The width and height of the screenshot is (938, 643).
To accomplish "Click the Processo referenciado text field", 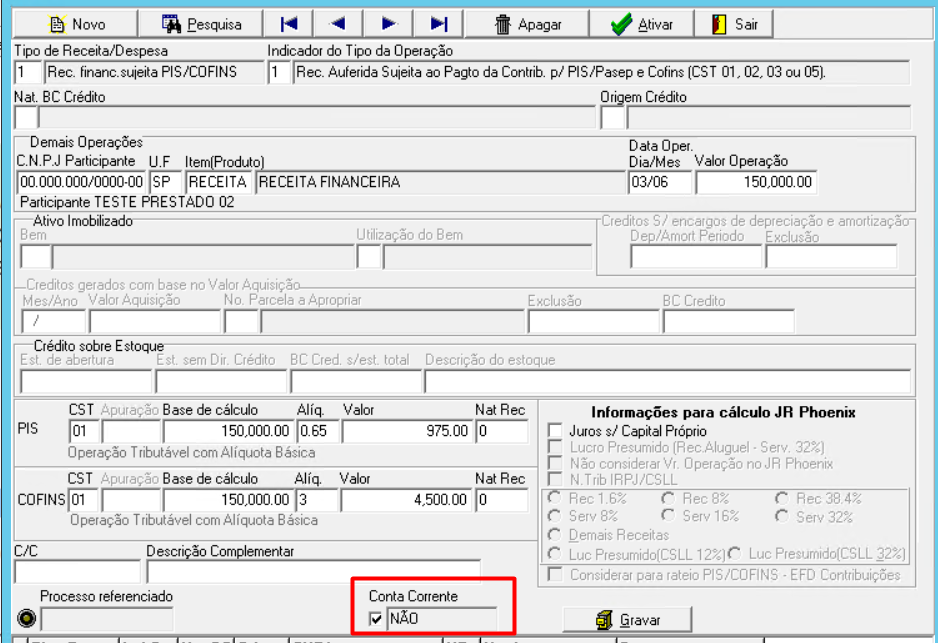I will point(107,619).
